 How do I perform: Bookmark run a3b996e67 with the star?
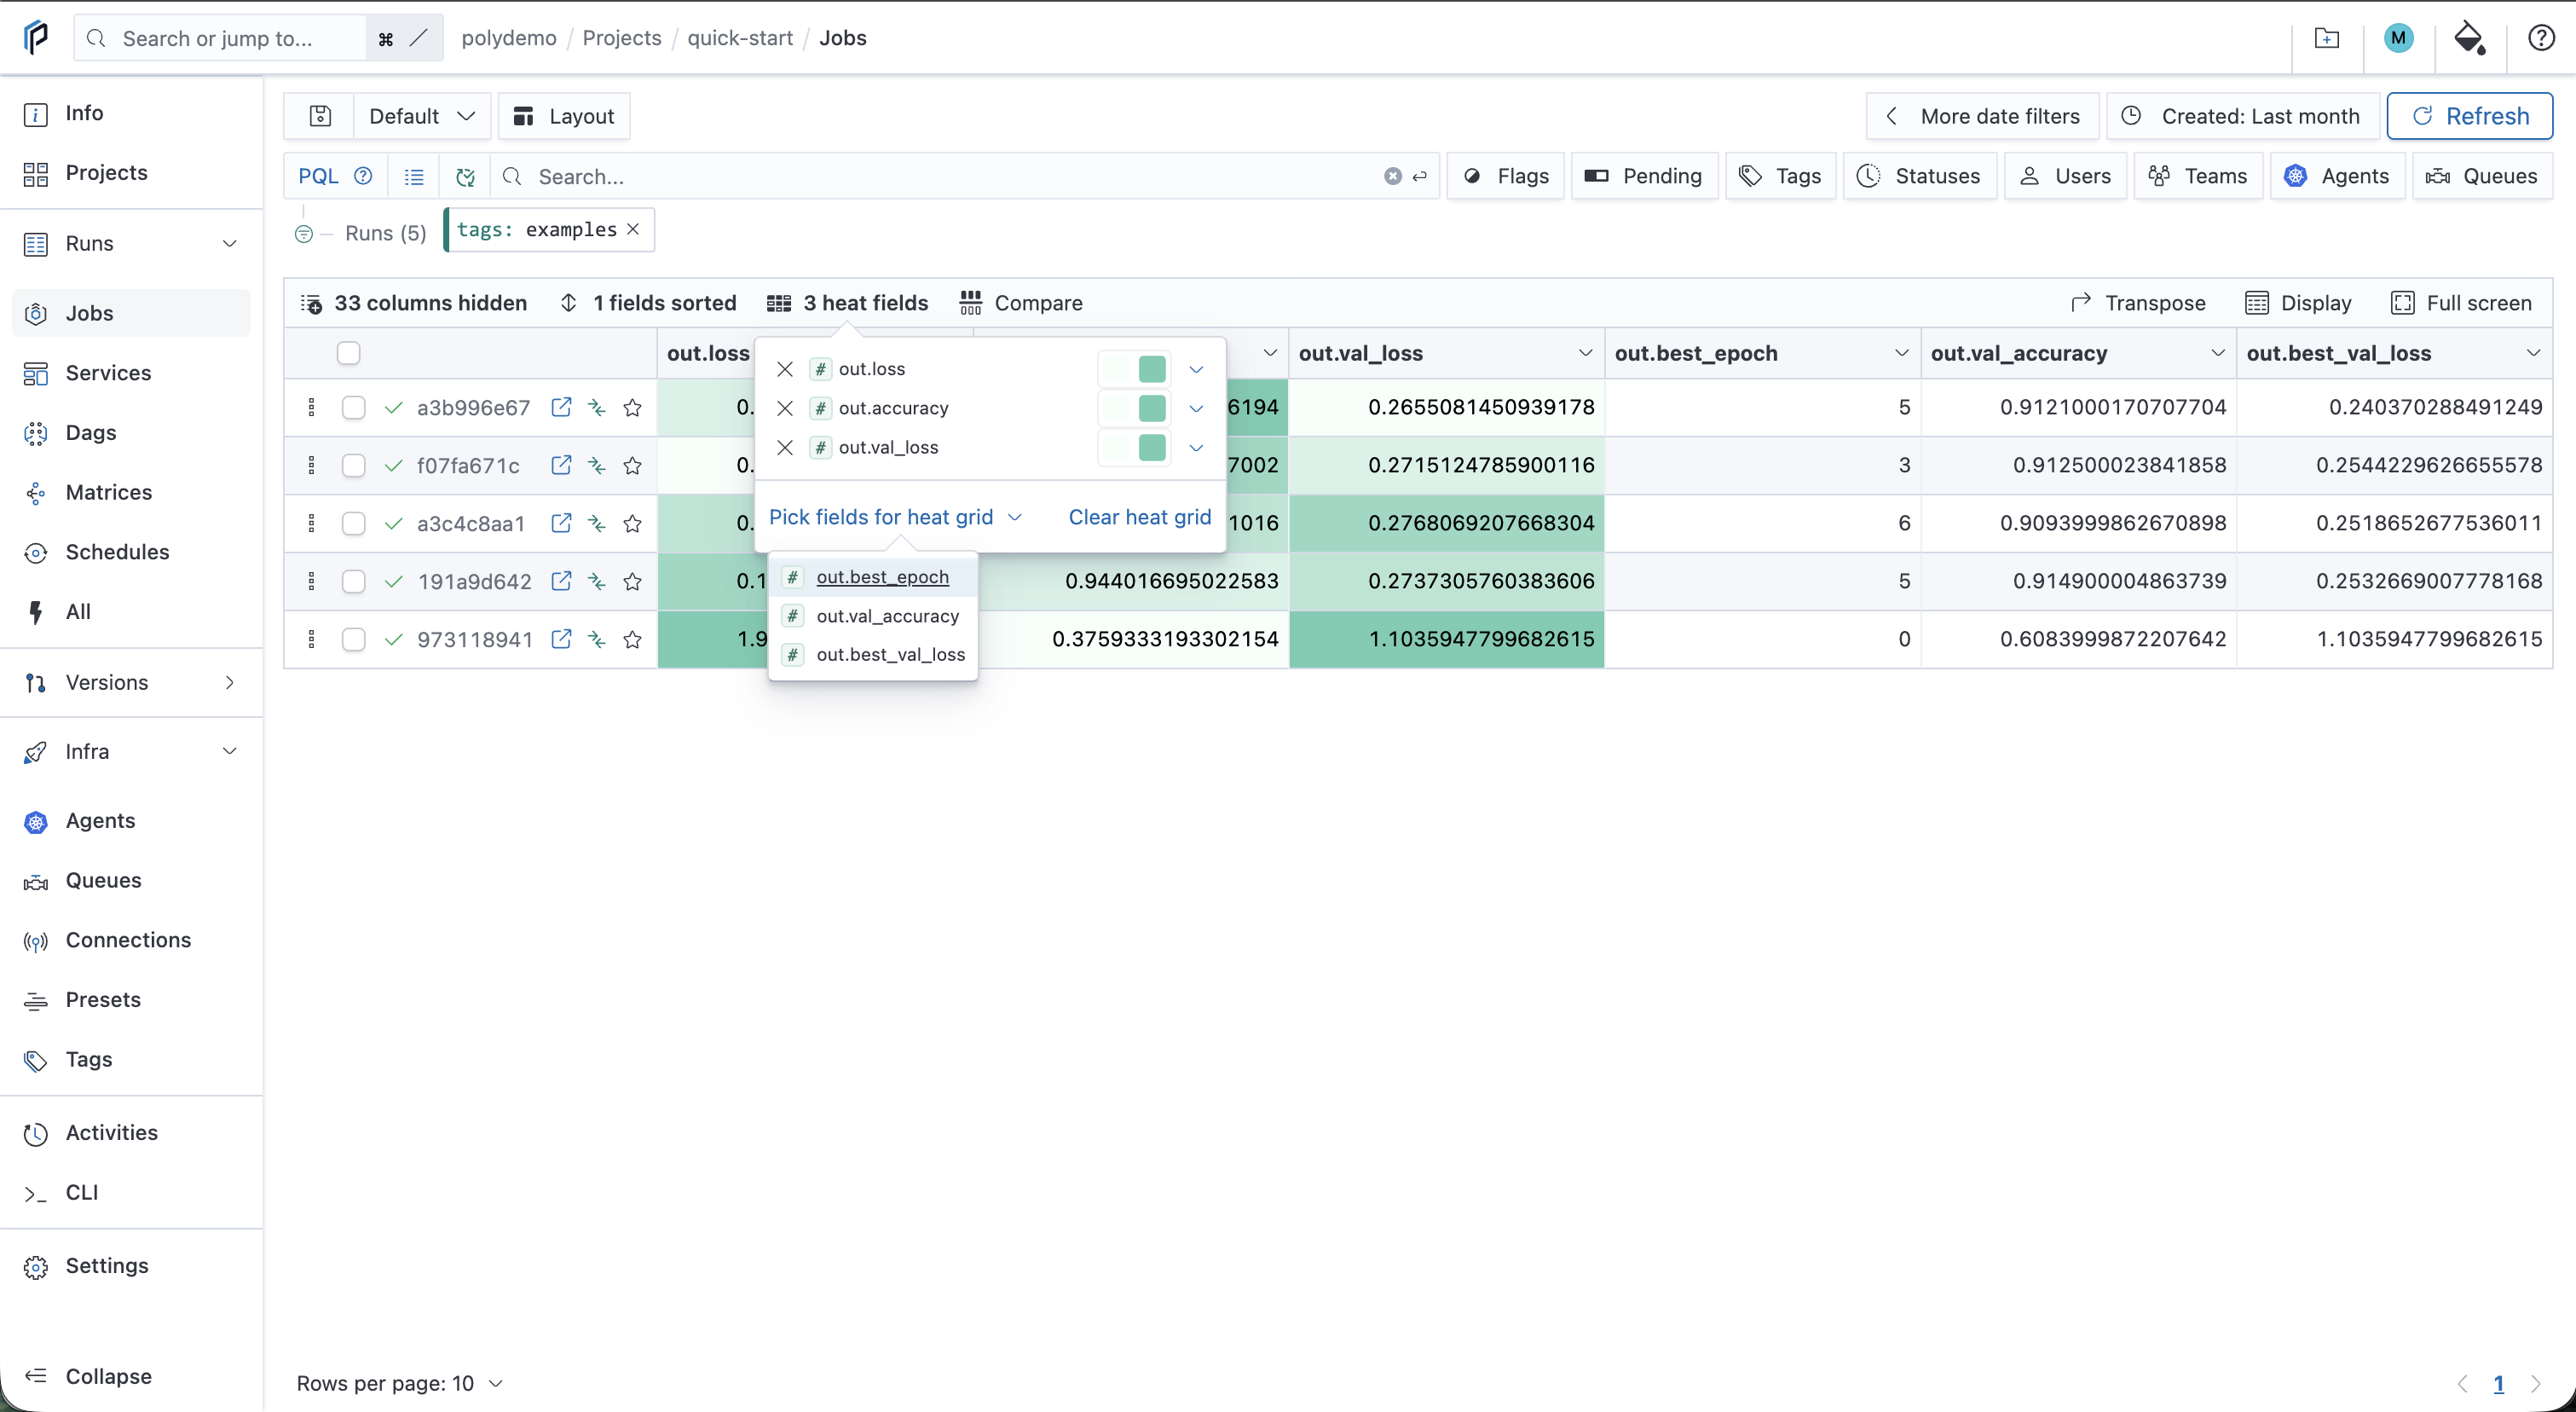click(x=632, y=407)
